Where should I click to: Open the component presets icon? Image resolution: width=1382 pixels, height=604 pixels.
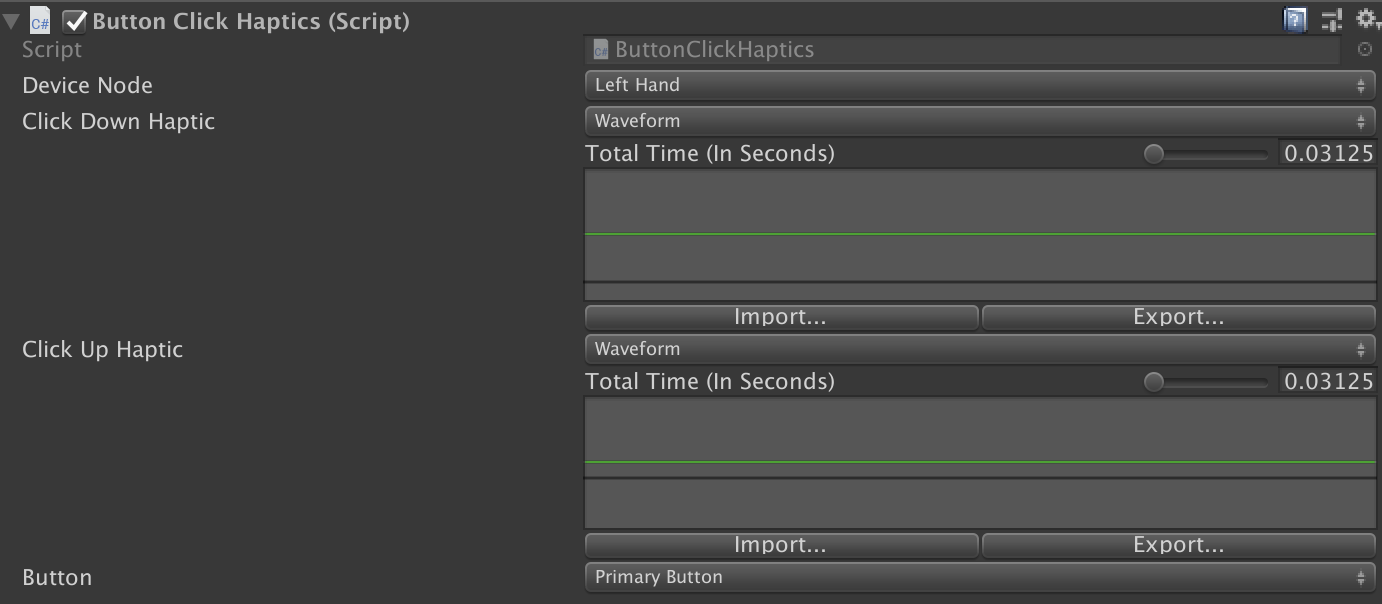click(1331, 19)
